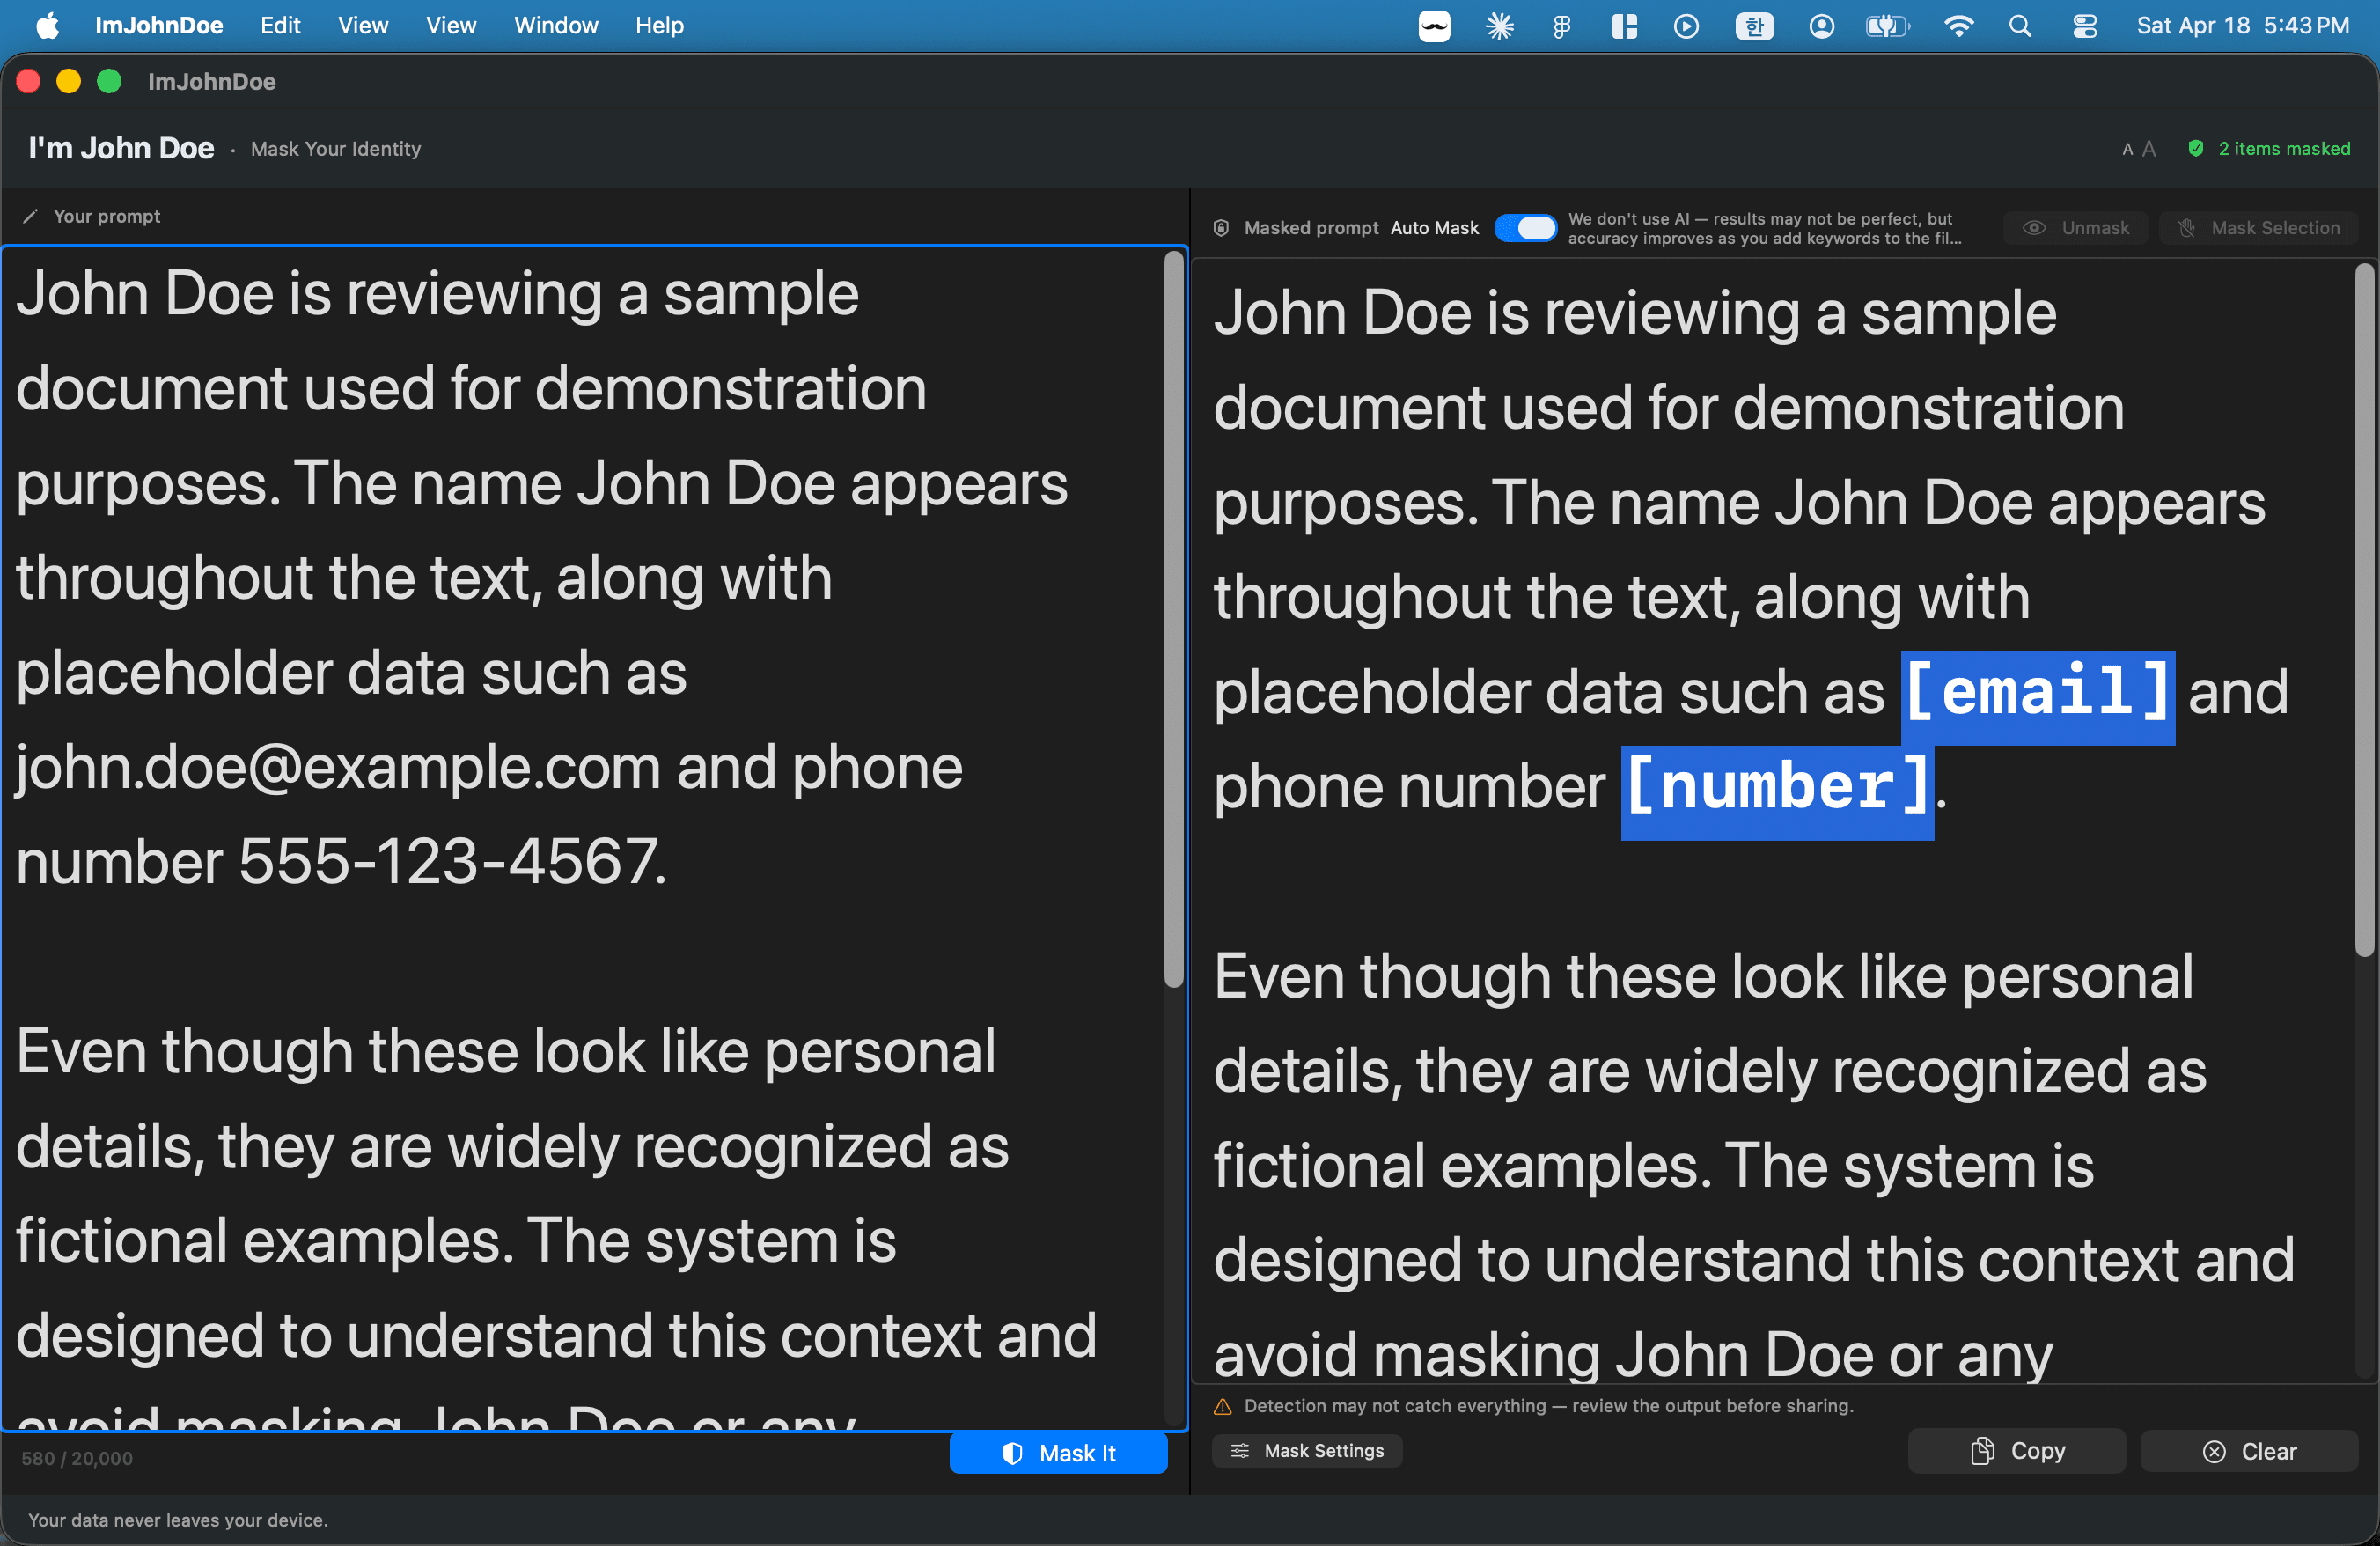
Task: Select the [number] masked placeholder
Action: 1777,788
